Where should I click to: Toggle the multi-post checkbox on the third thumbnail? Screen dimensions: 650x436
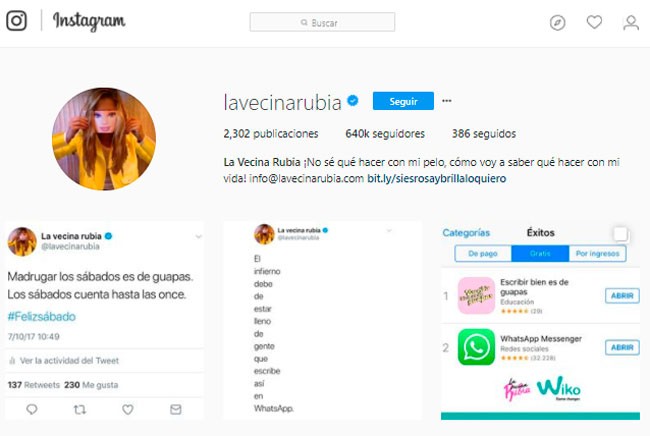(621, 234)
